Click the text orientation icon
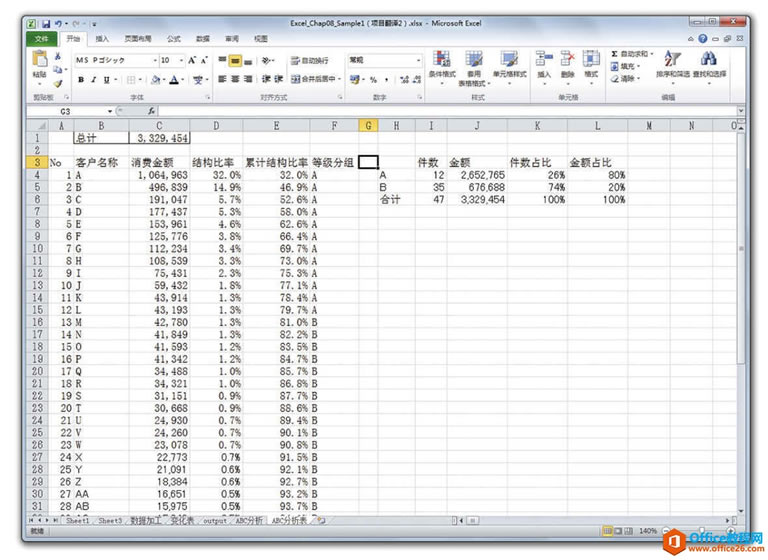This screenshot has width=768, height=560. coord(266,60)
